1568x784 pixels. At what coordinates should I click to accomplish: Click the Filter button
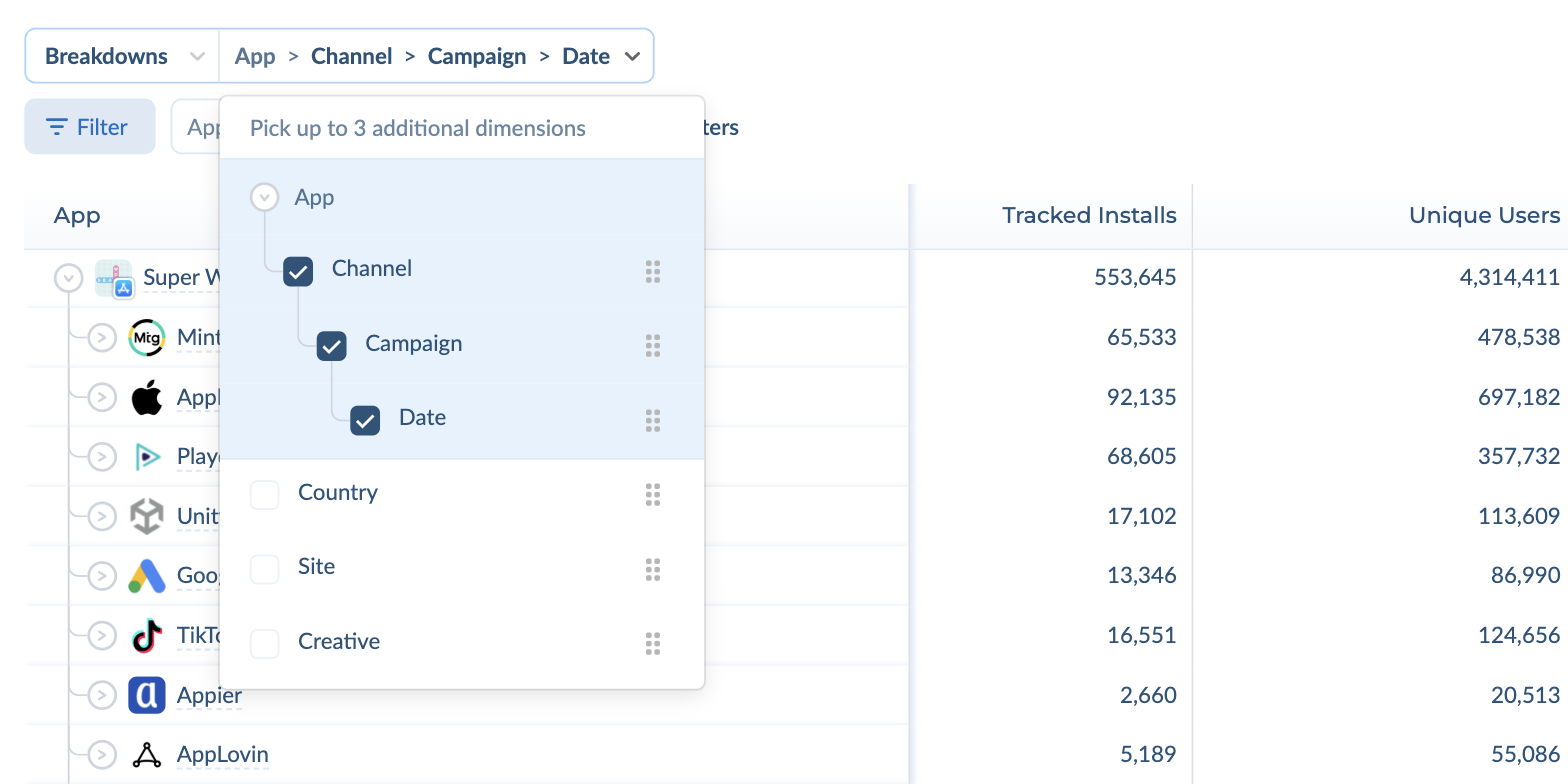point(90,127)
